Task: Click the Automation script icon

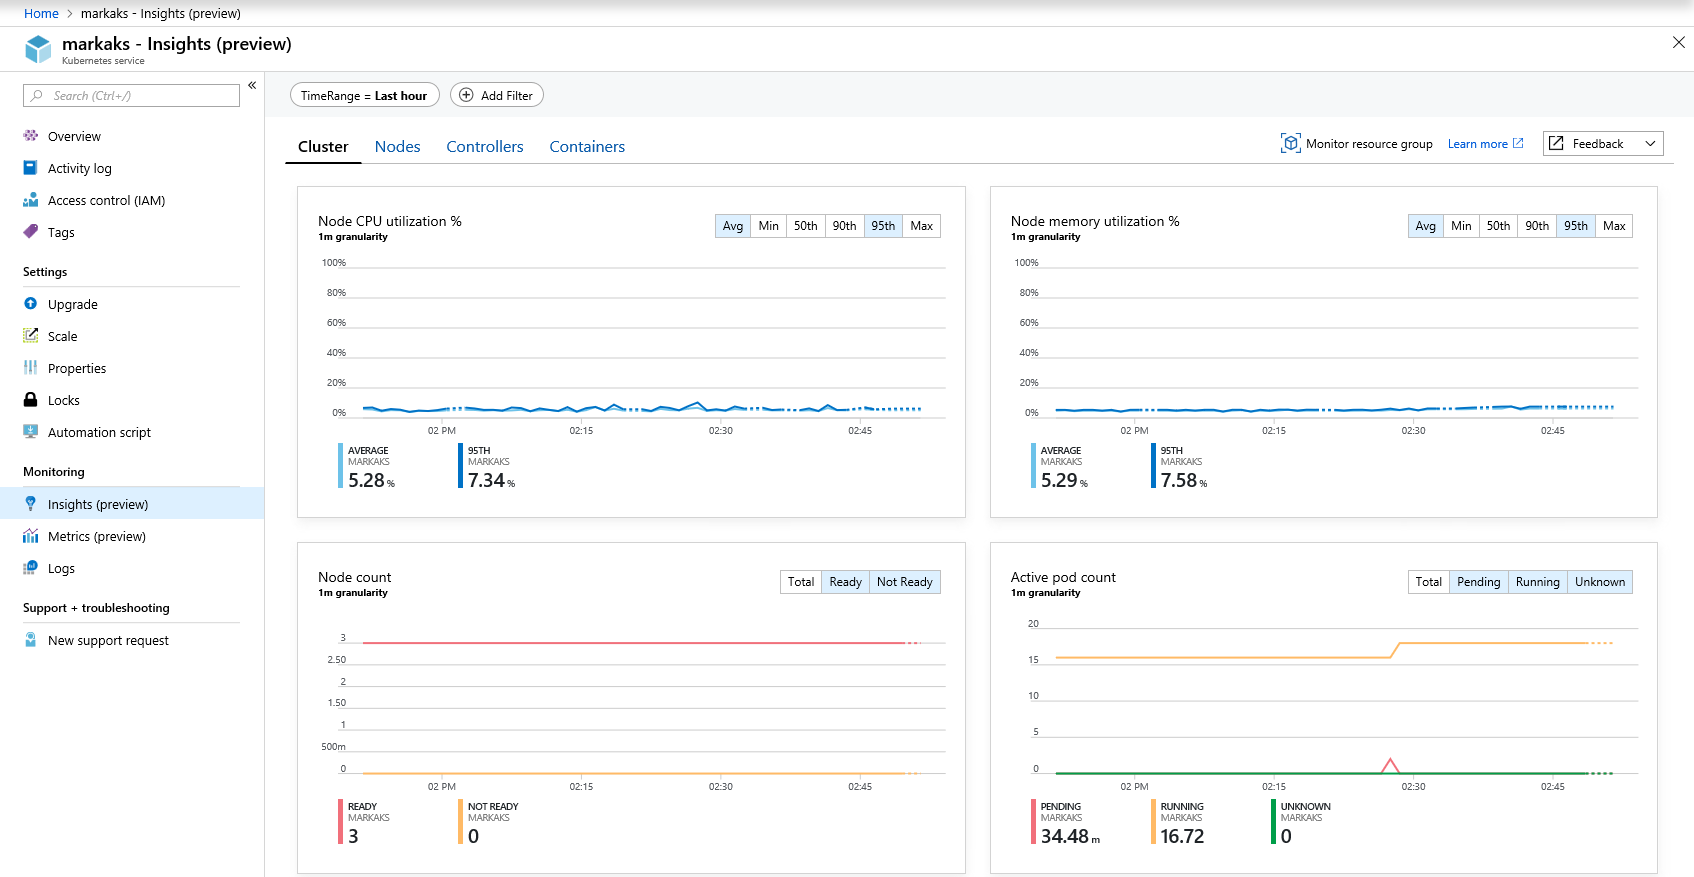Action: pos(31,432)
